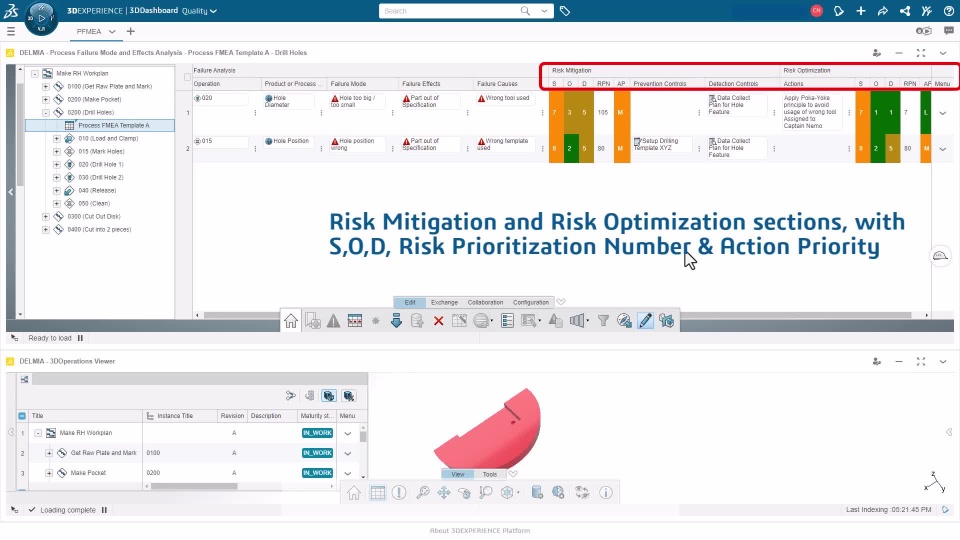Switch to the Configuration toolbar tab
This screenshot has width=960, height=540.
531,302
